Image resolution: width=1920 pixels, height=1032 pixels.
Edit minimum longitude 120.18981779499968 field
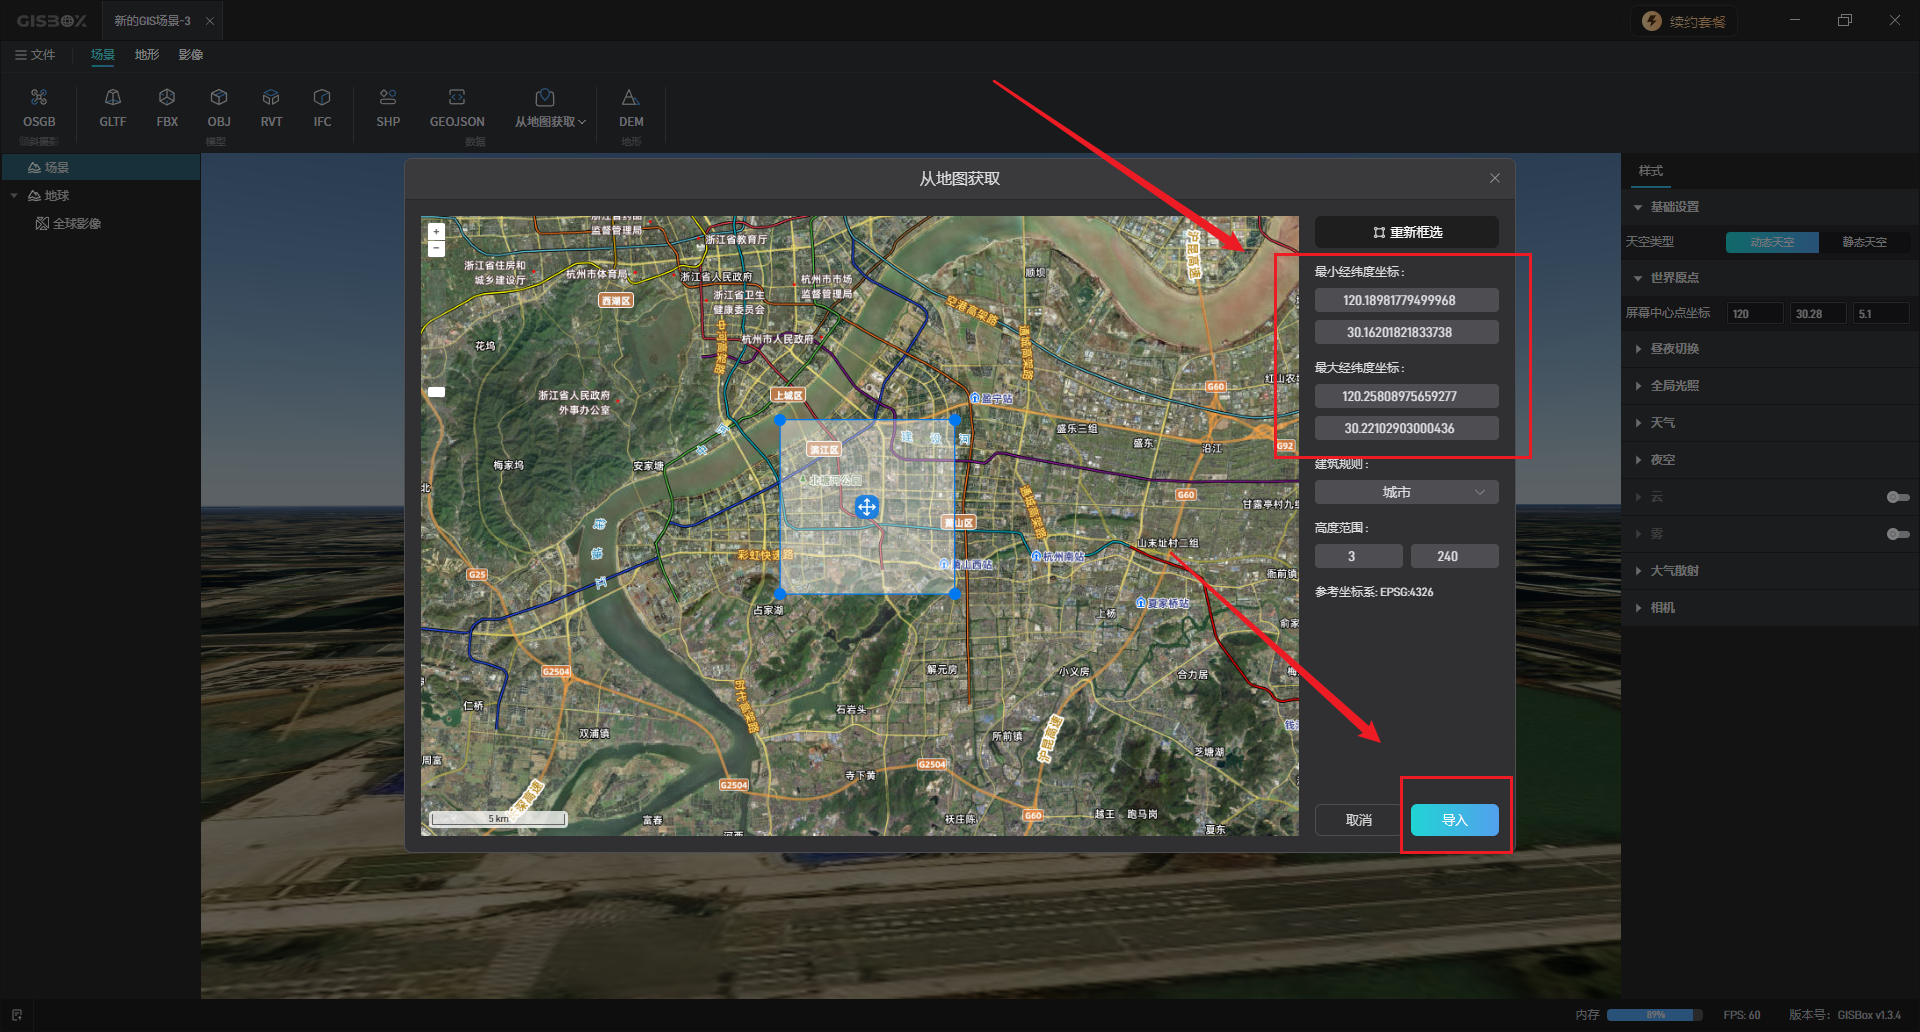[x=1406, y=300]
